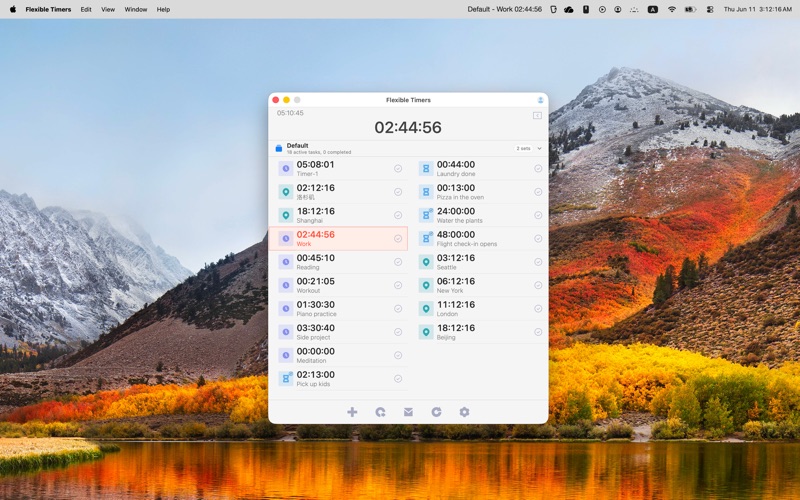The height and width of the screenshot is (500, 800).
Task: Click the envelope mail icon in the bottom toolbar
Action: [408, 412]
